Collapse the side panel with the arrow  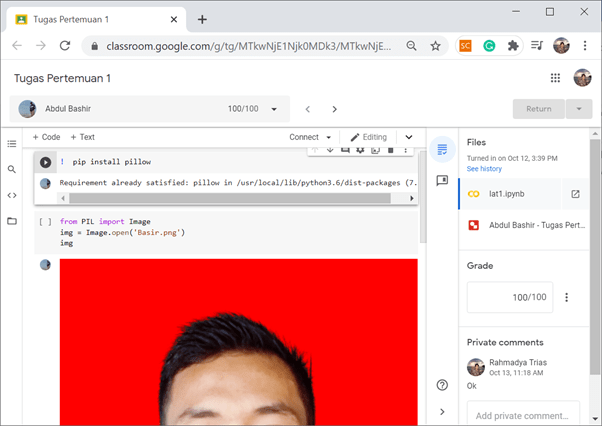tap(442, 411)
